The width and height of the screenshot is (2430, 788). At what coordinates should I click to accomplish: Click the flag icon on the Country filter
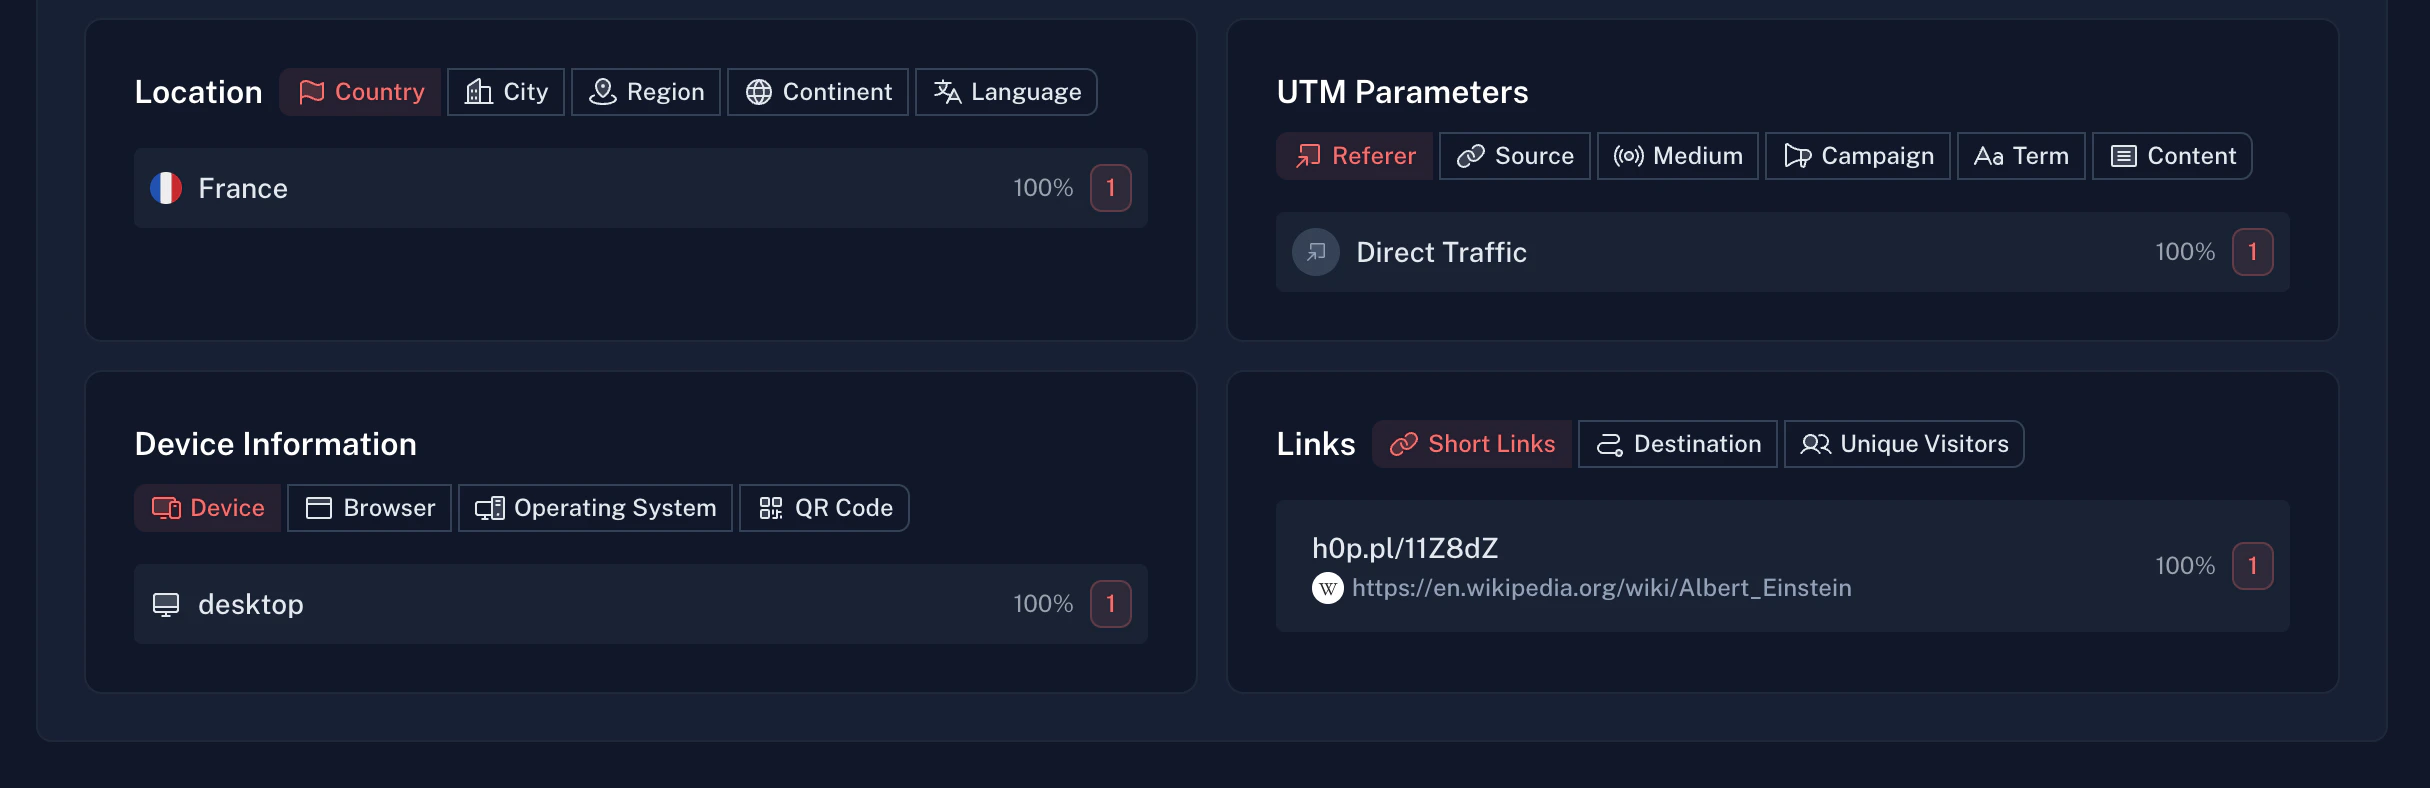(311, 91)
